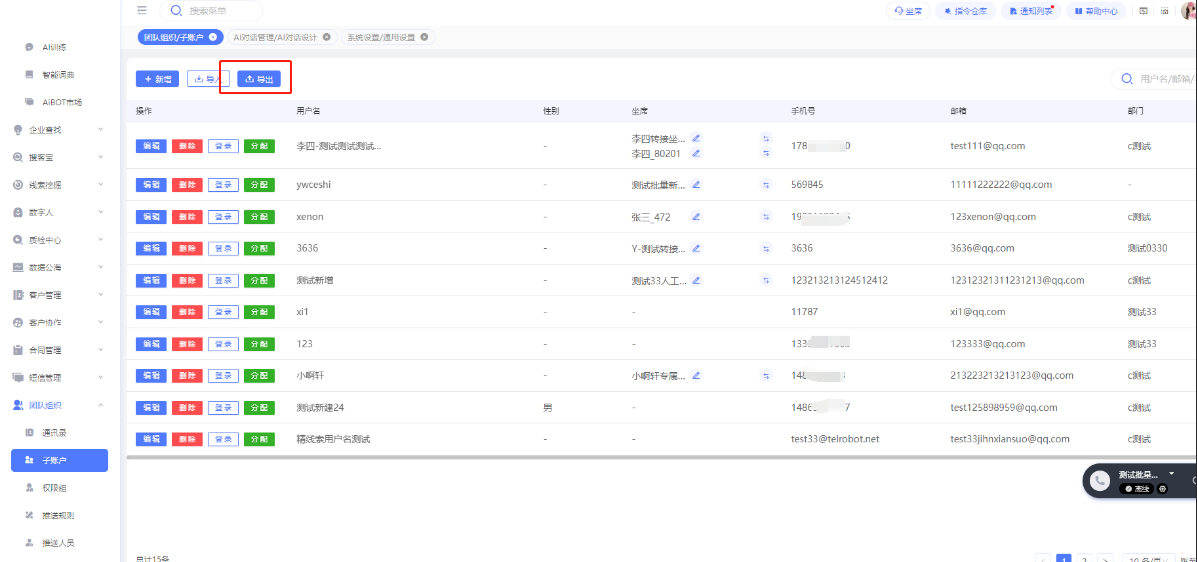Click the edit pencil next to 李四_80201

(697, 153)
